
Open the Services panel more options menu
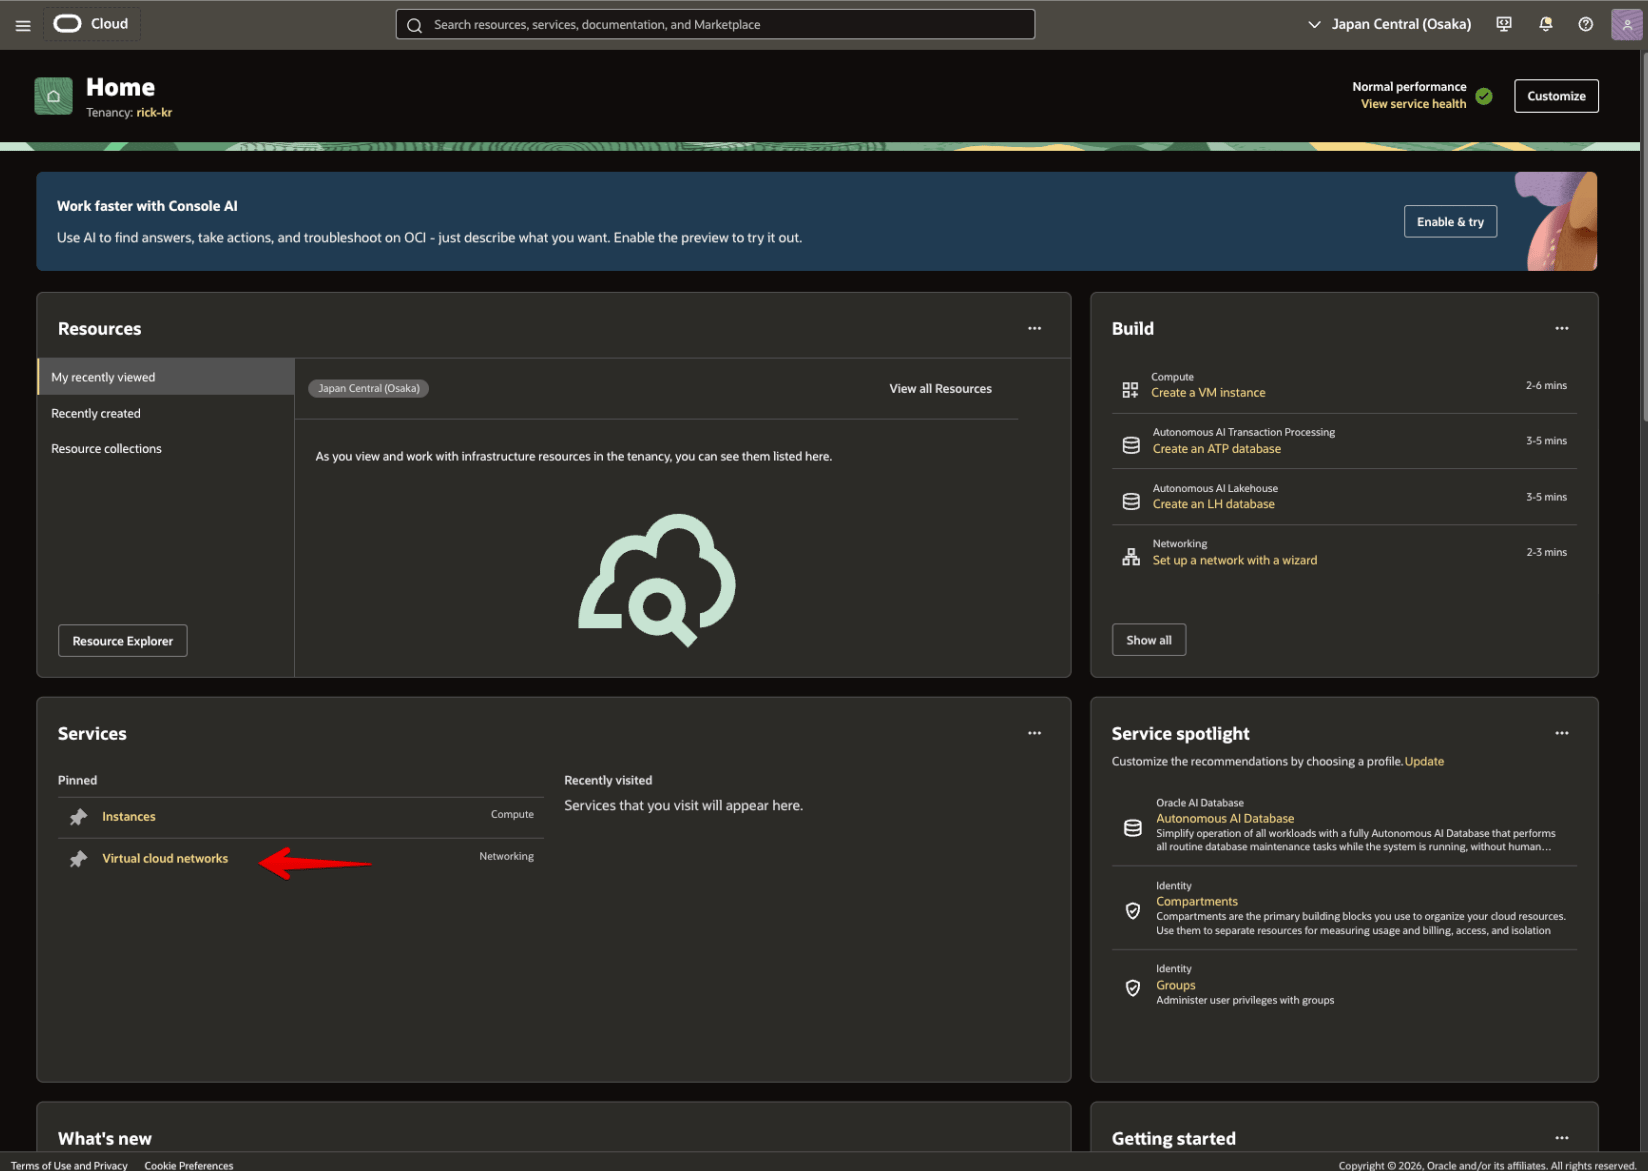[x=1034, y=733]
